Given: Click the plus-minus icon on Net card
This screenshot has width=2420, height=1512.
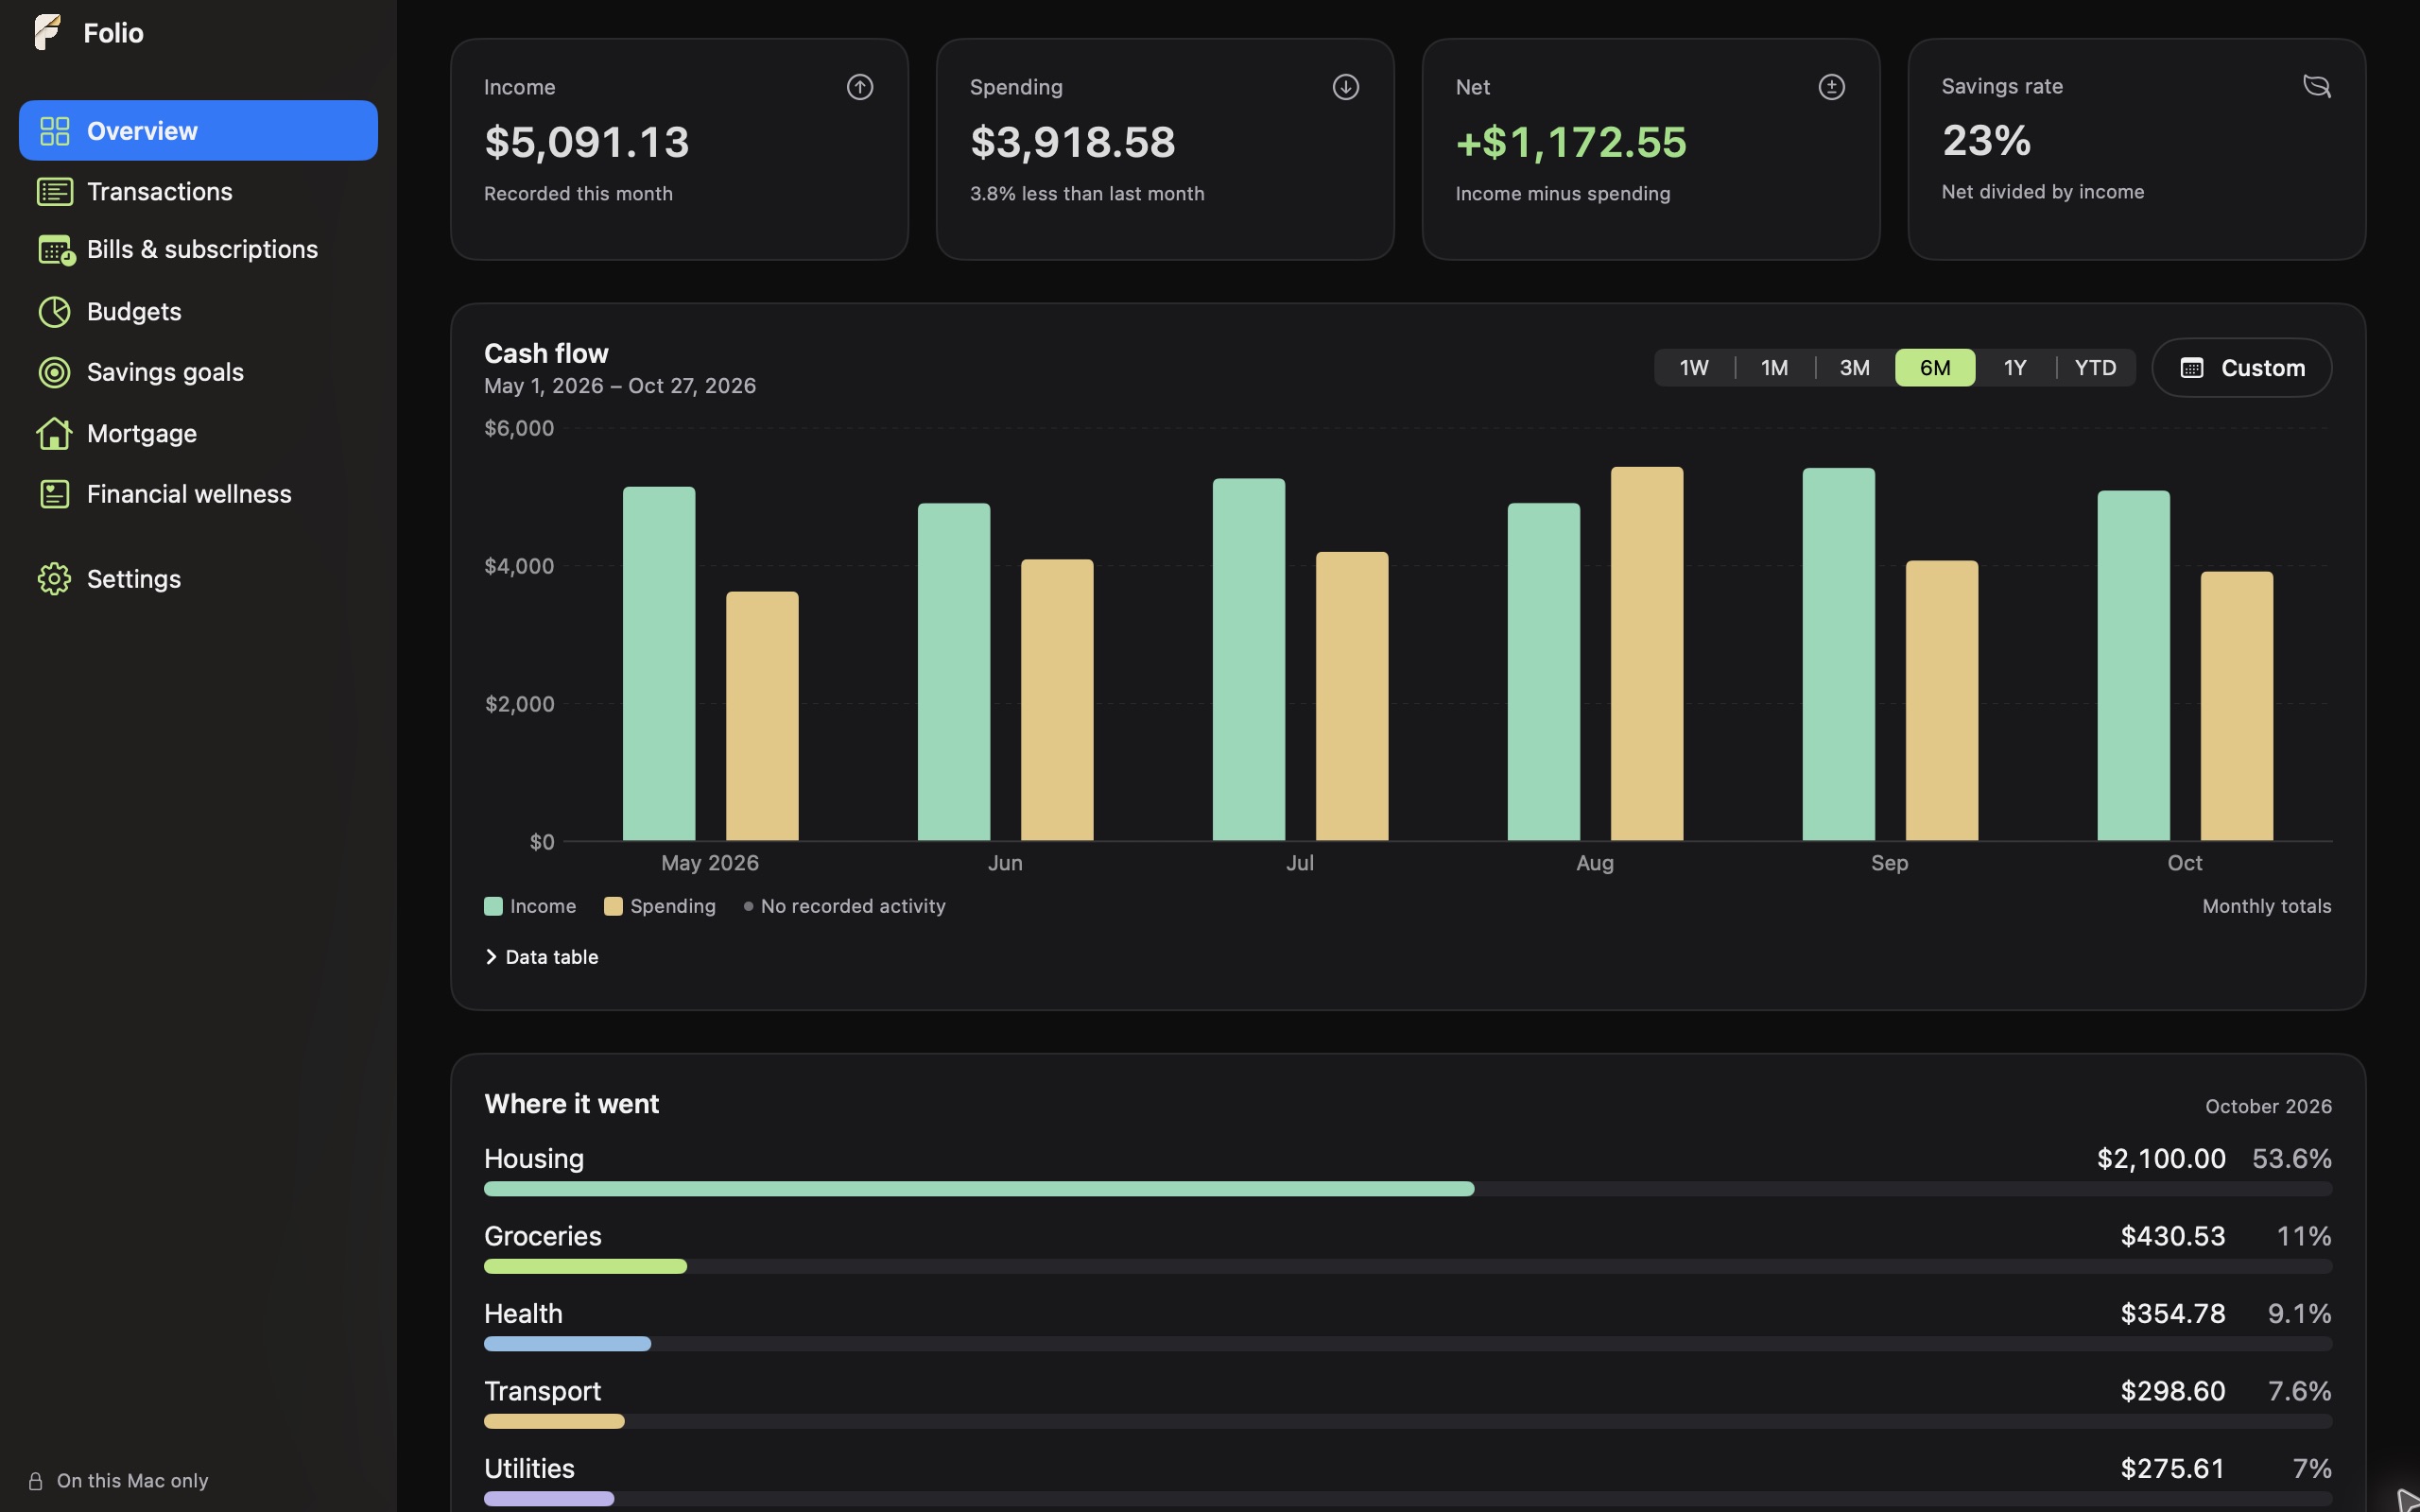Looking at the screenshot, I should pyautogui.click(x=1831, y=87).
